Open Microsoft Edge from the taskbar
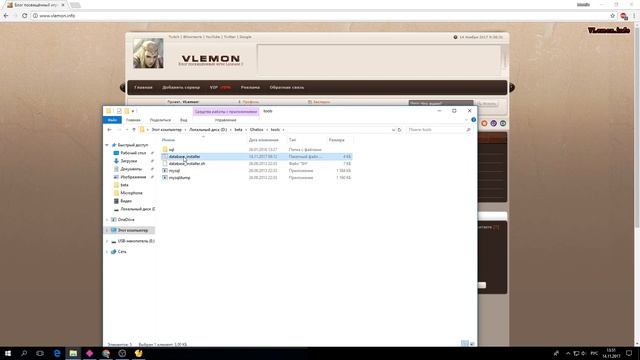The width and height of the screenshot is (640, 360). click(57, 353)
